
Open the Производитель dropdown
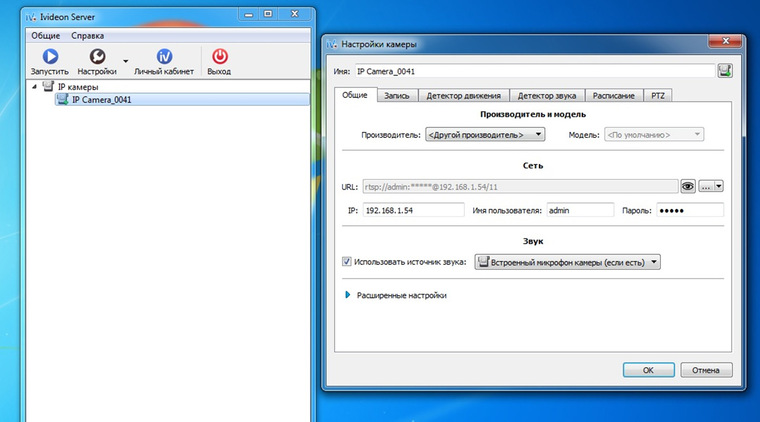pos(484,134)
